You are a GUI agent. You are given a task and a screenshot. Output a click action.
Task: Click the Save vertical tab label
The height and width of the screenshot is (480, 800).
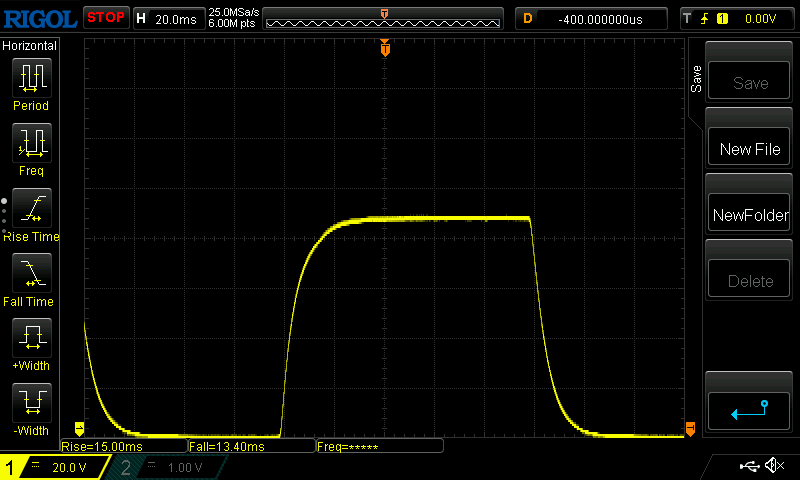coord(696,79)
